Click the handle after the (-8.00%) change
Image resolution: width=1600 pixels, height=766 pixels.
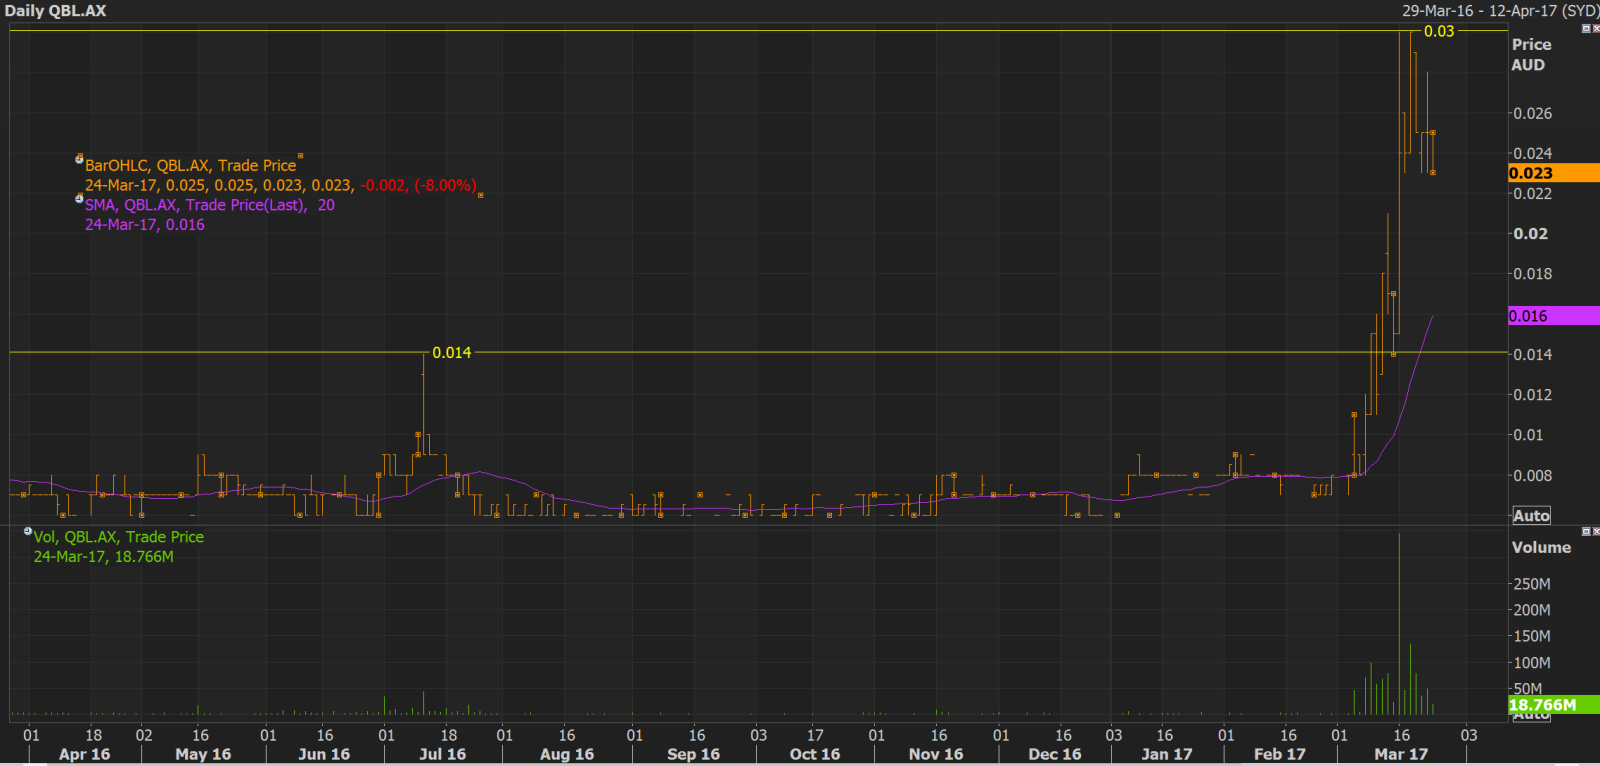481,195
